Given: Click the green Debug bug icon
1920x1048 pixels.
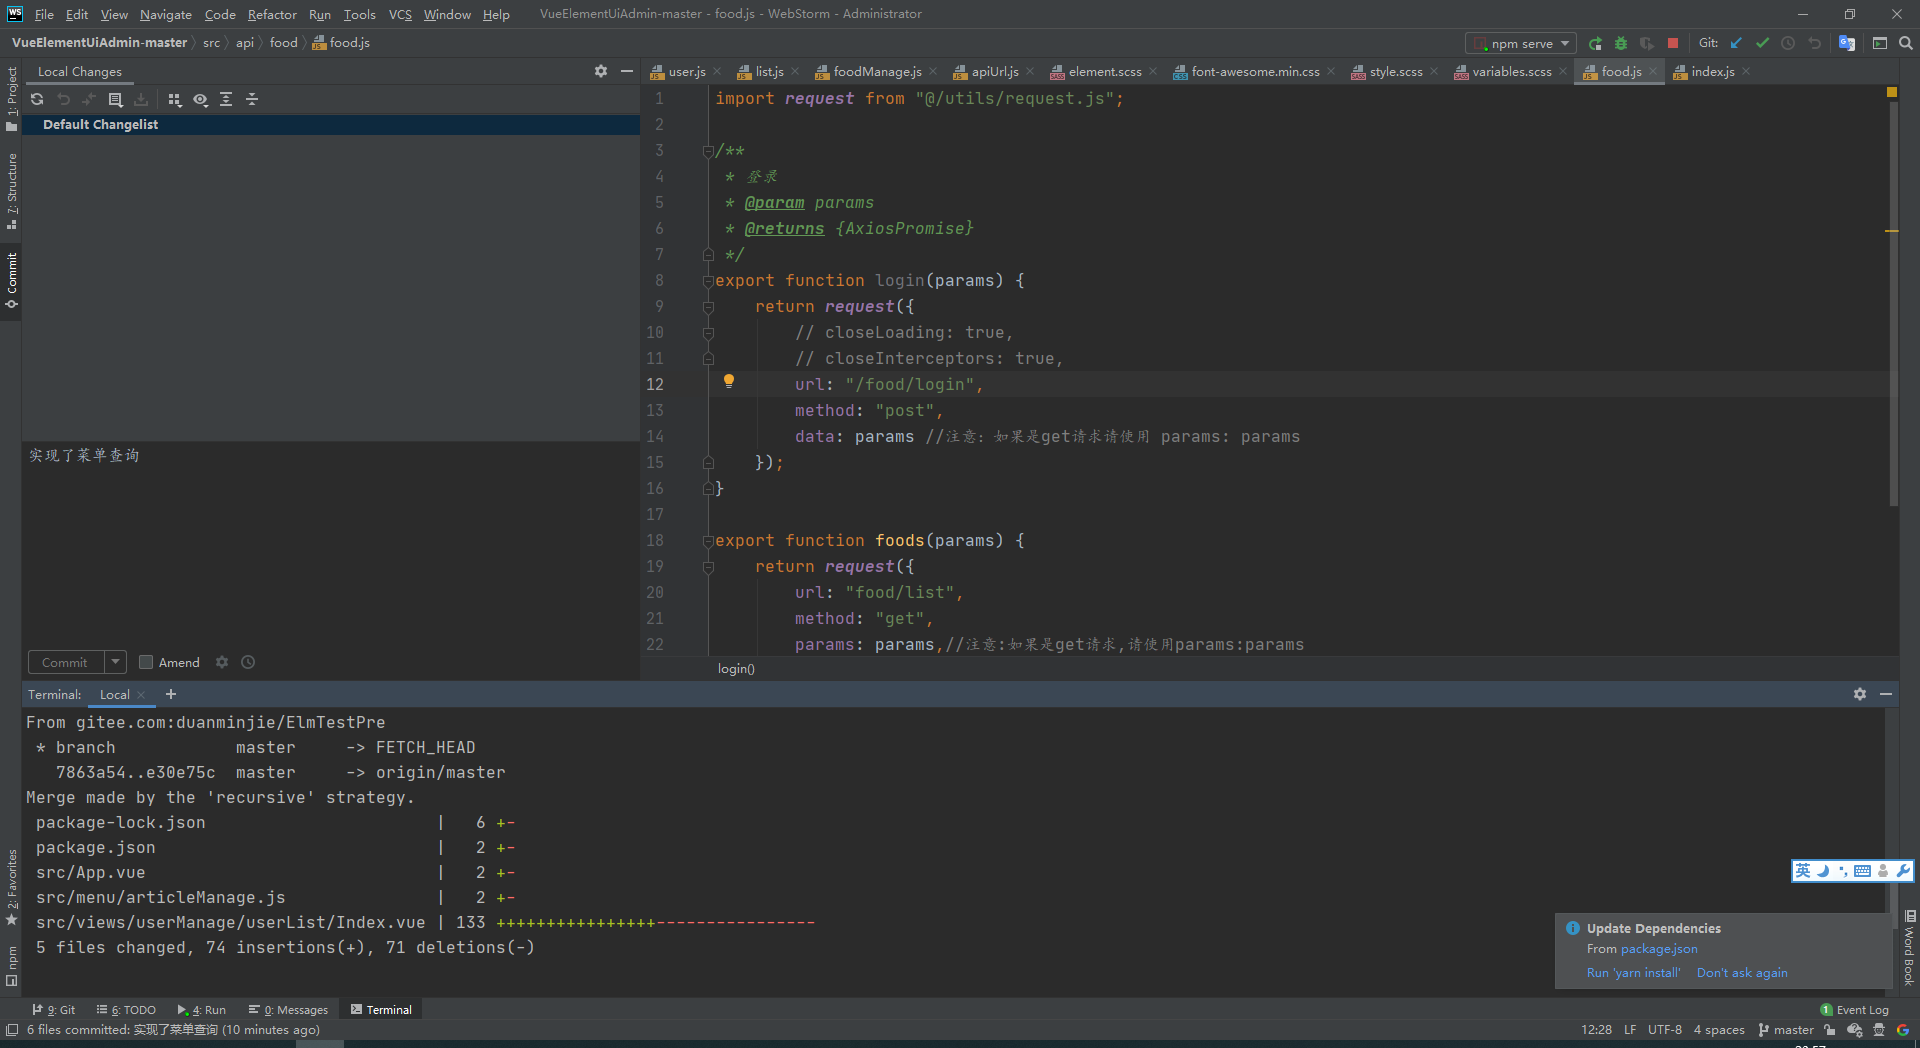Looking at the screenshot, I should 1621,43.
